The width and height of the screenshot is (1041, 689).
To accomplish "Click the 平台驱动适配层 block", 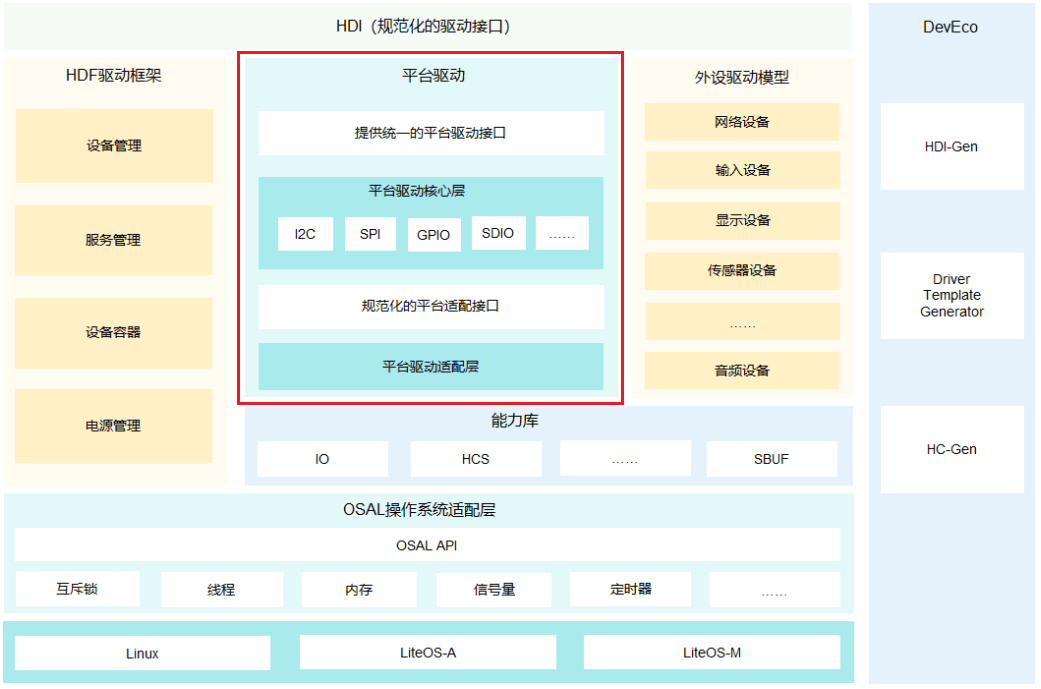I will pyautogui.click(x=431, y=366).
